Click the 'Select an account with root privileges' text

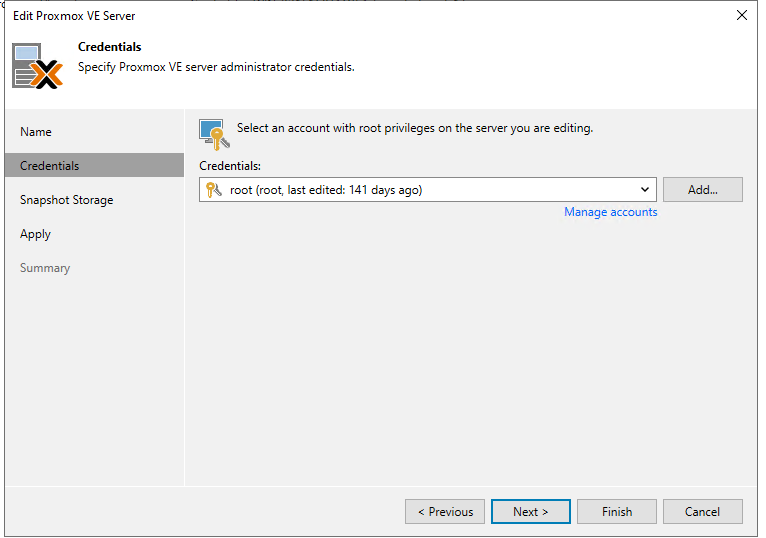click(x=415, y=128)
